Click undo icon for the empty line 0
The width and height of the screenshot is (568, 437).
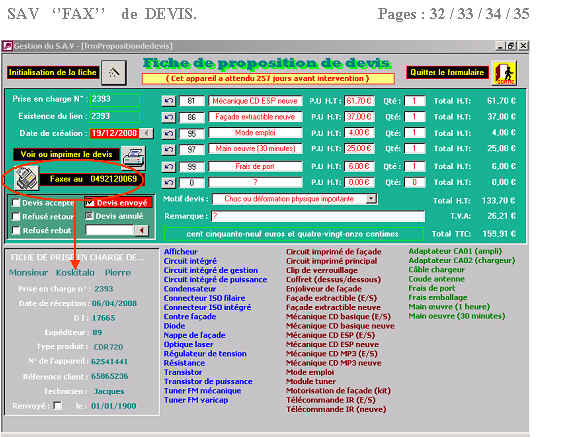pos(168,183)
